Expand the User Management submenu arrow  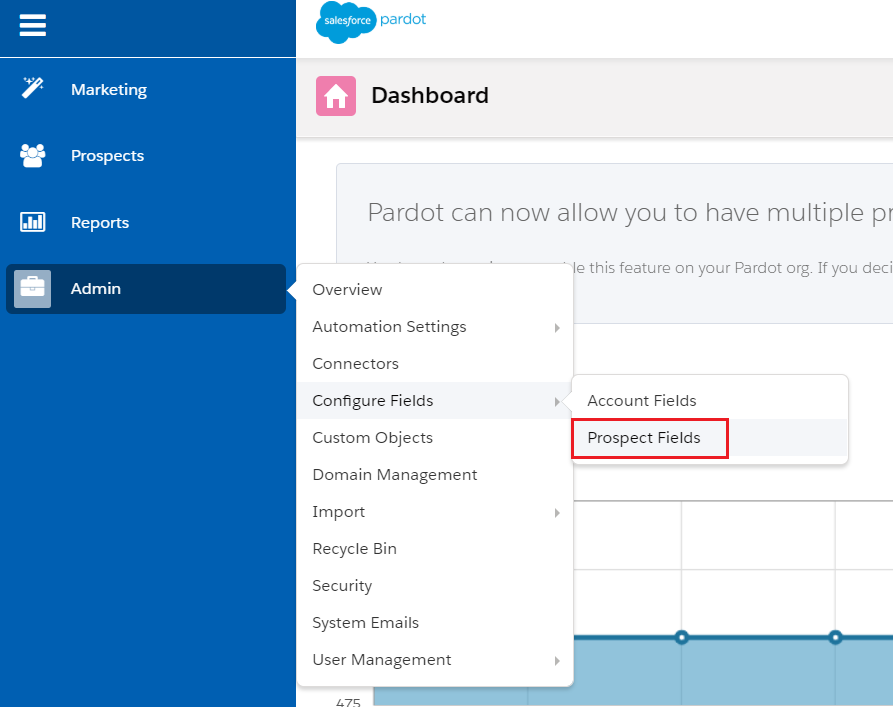tap(557, 661)
